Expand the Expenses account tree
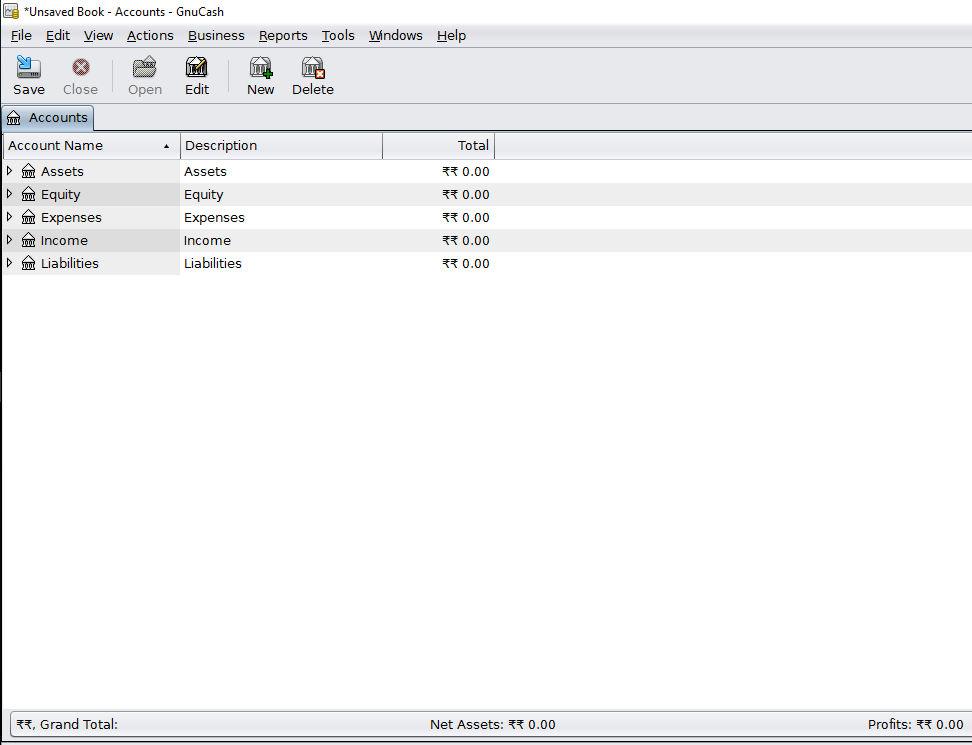Screen dimensions: 972x745 tap(9, 216)
